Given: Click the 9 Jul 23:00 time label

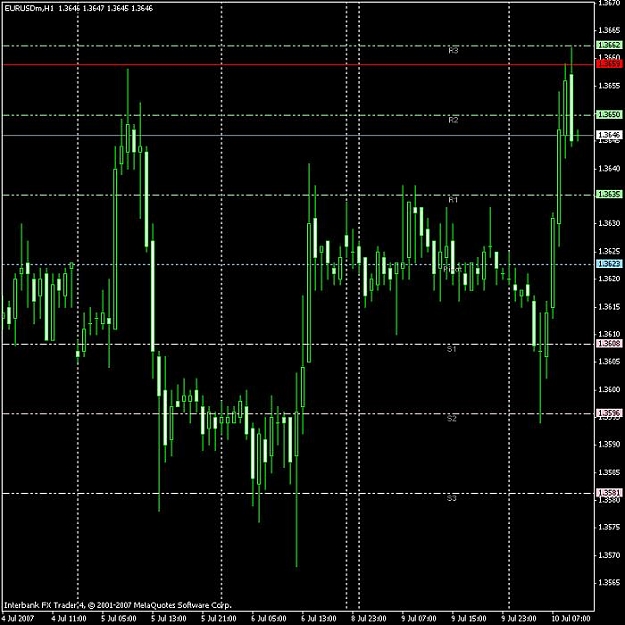Looking at the screenshot, I should (519, 619).
